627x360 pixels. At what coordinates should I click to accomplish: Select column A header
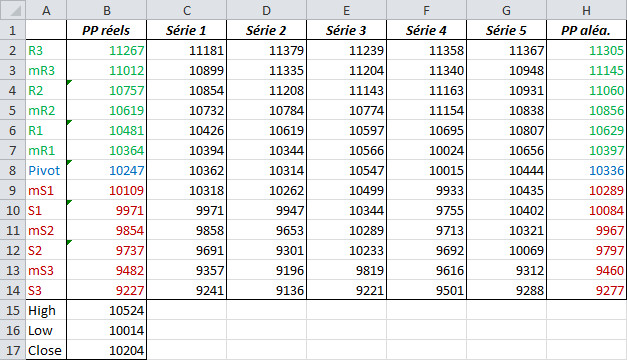pyautogui.click(x=46, y=10)
